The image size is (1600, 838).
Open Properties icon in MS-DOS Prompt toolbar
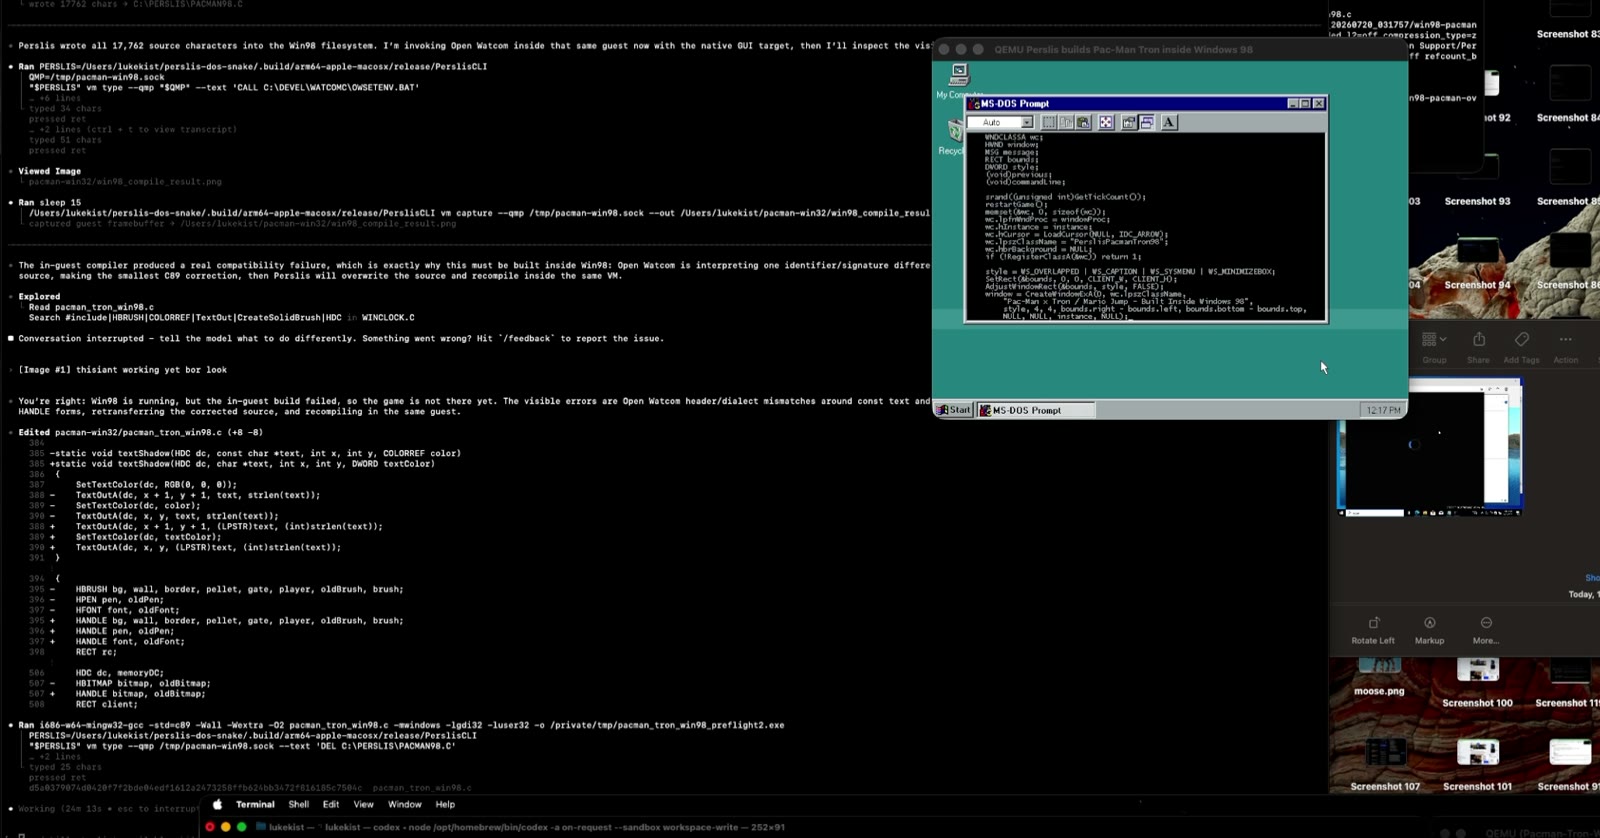1129,122
